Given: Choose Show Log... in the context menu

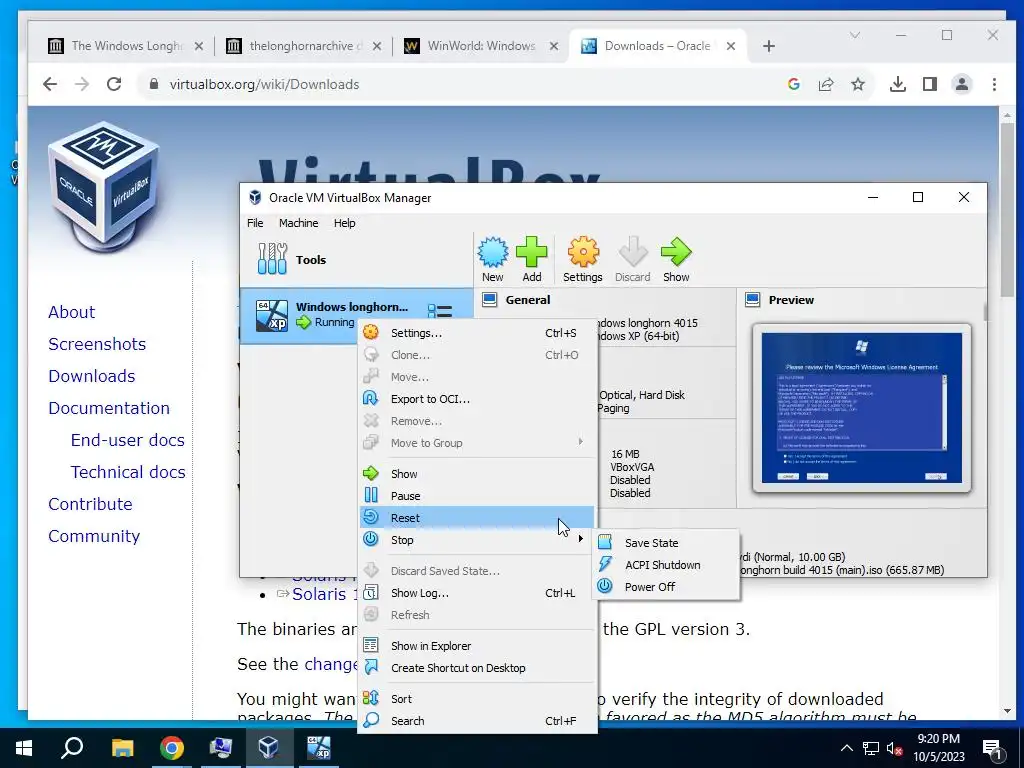Looking at the screenshot, I should (477, 593).
